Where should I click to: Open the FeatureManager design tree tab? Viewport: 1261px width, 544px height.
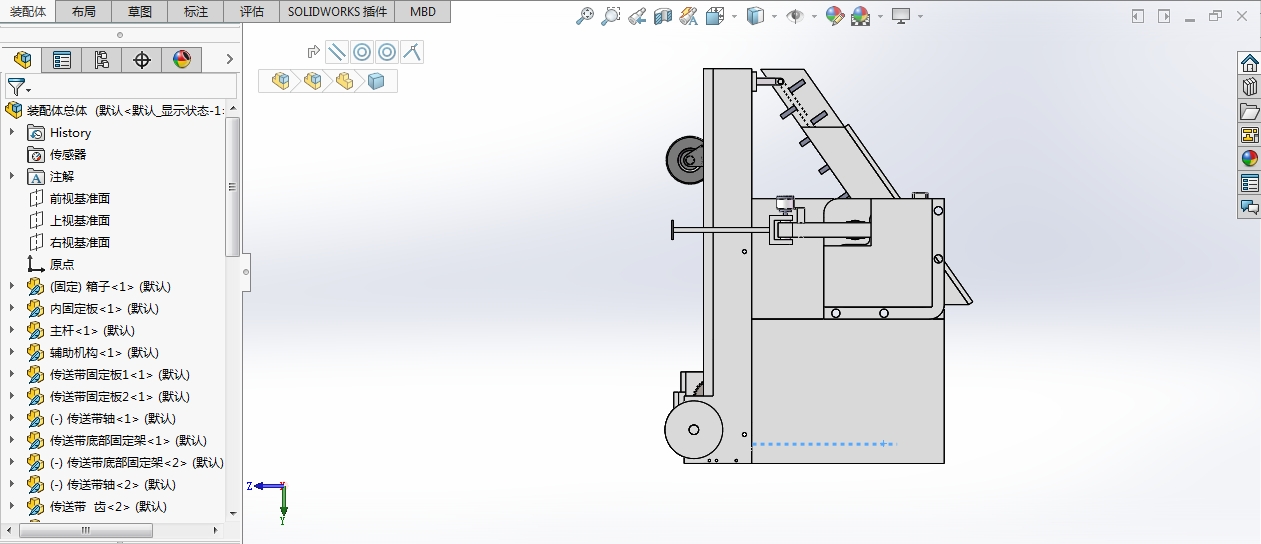click(22, 60)
